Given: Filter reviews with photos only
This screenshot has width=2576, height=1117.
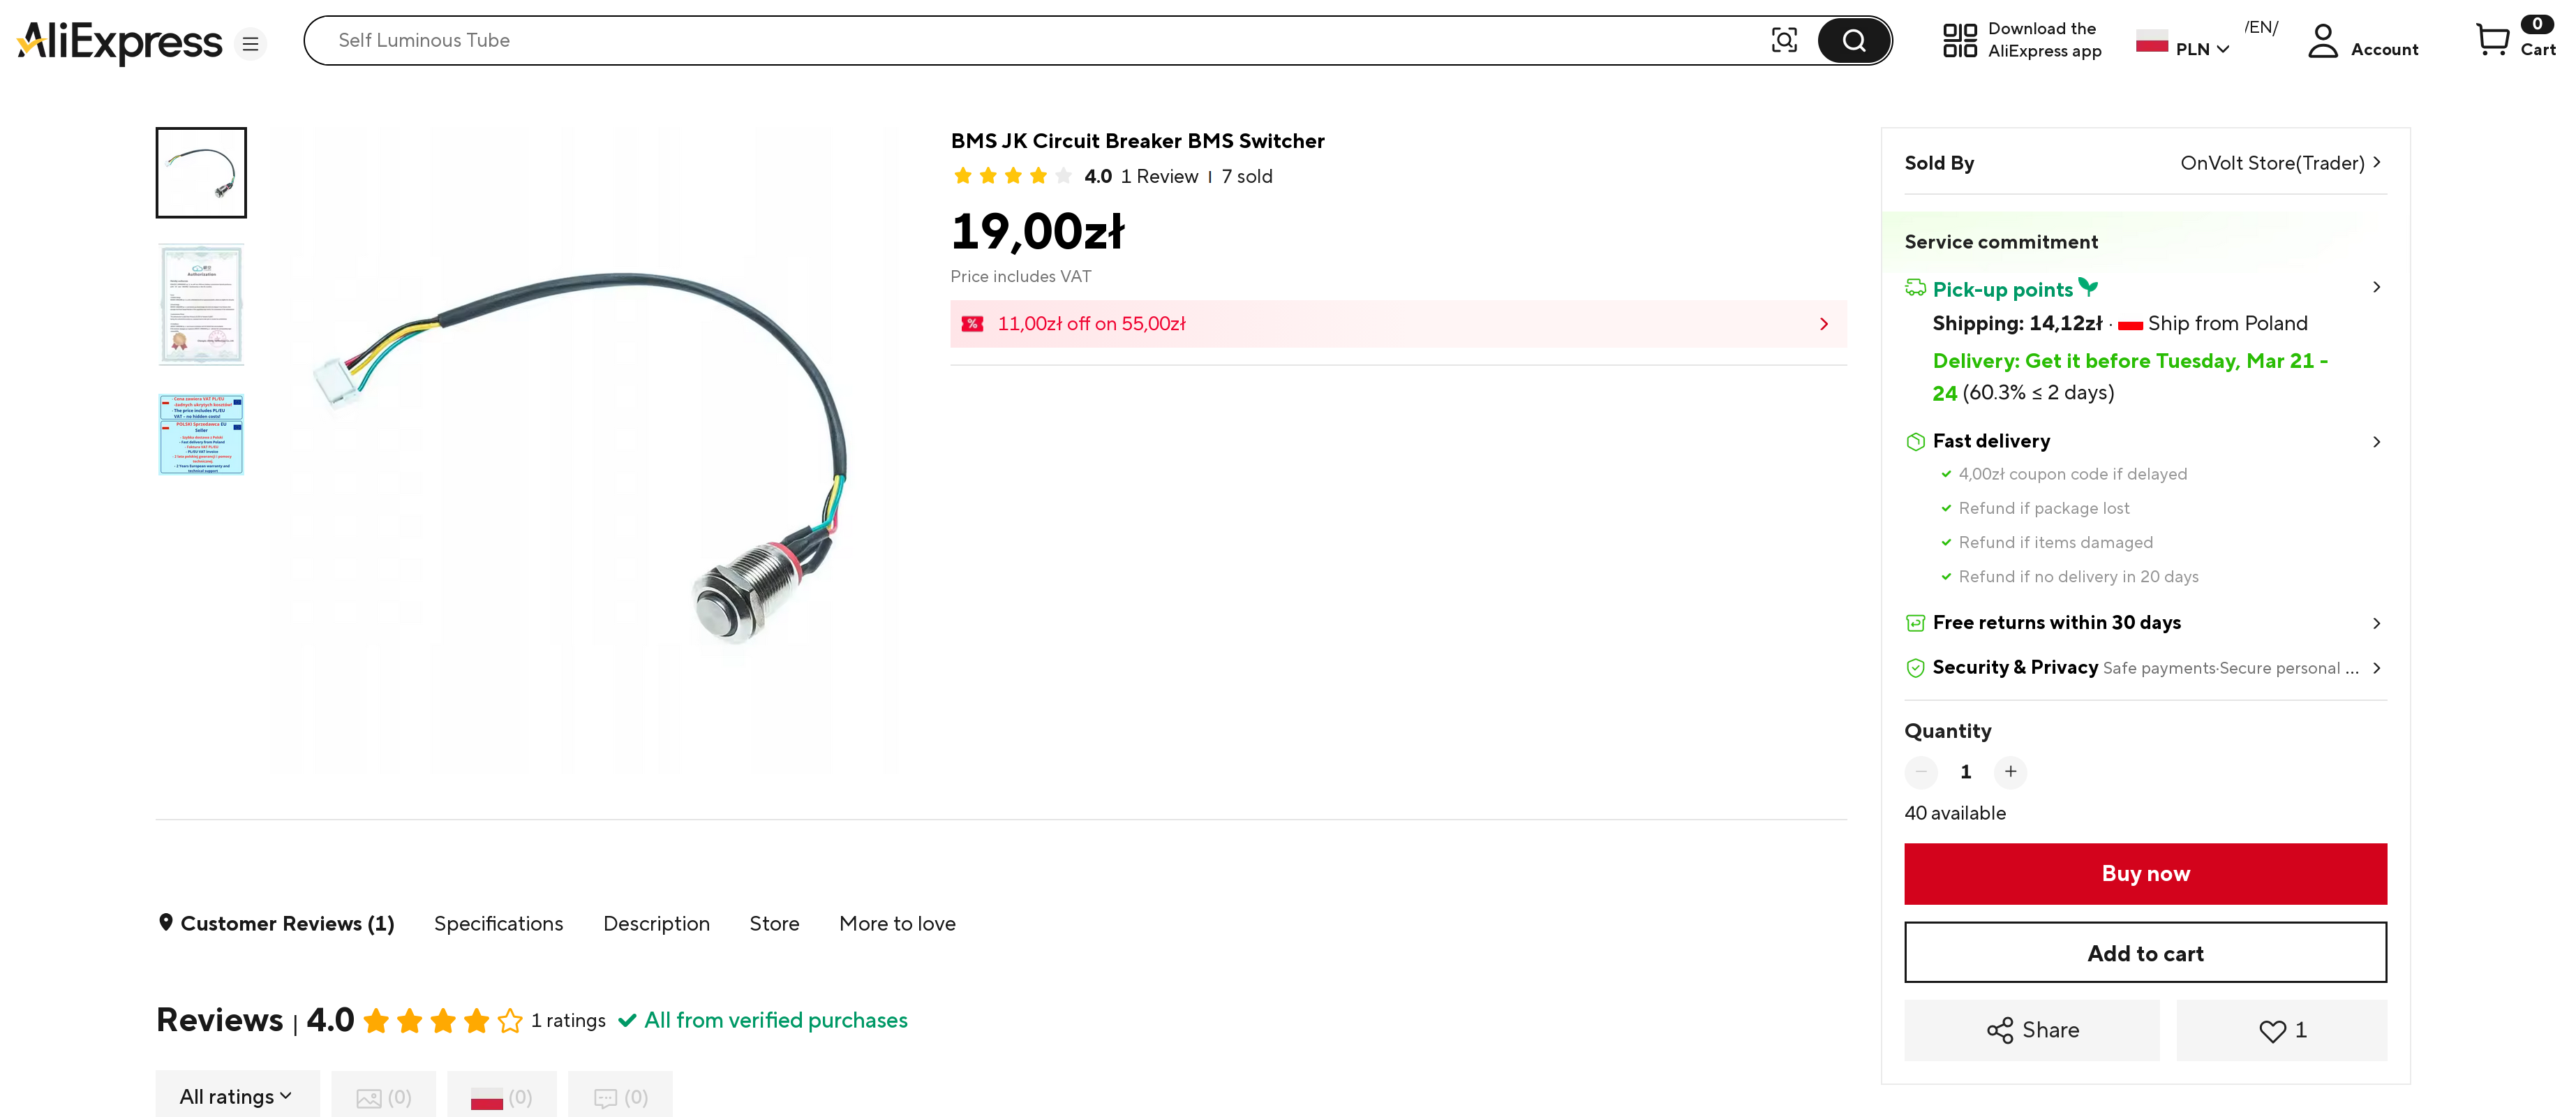Looking at the screenshot, I should (383, 1097).
